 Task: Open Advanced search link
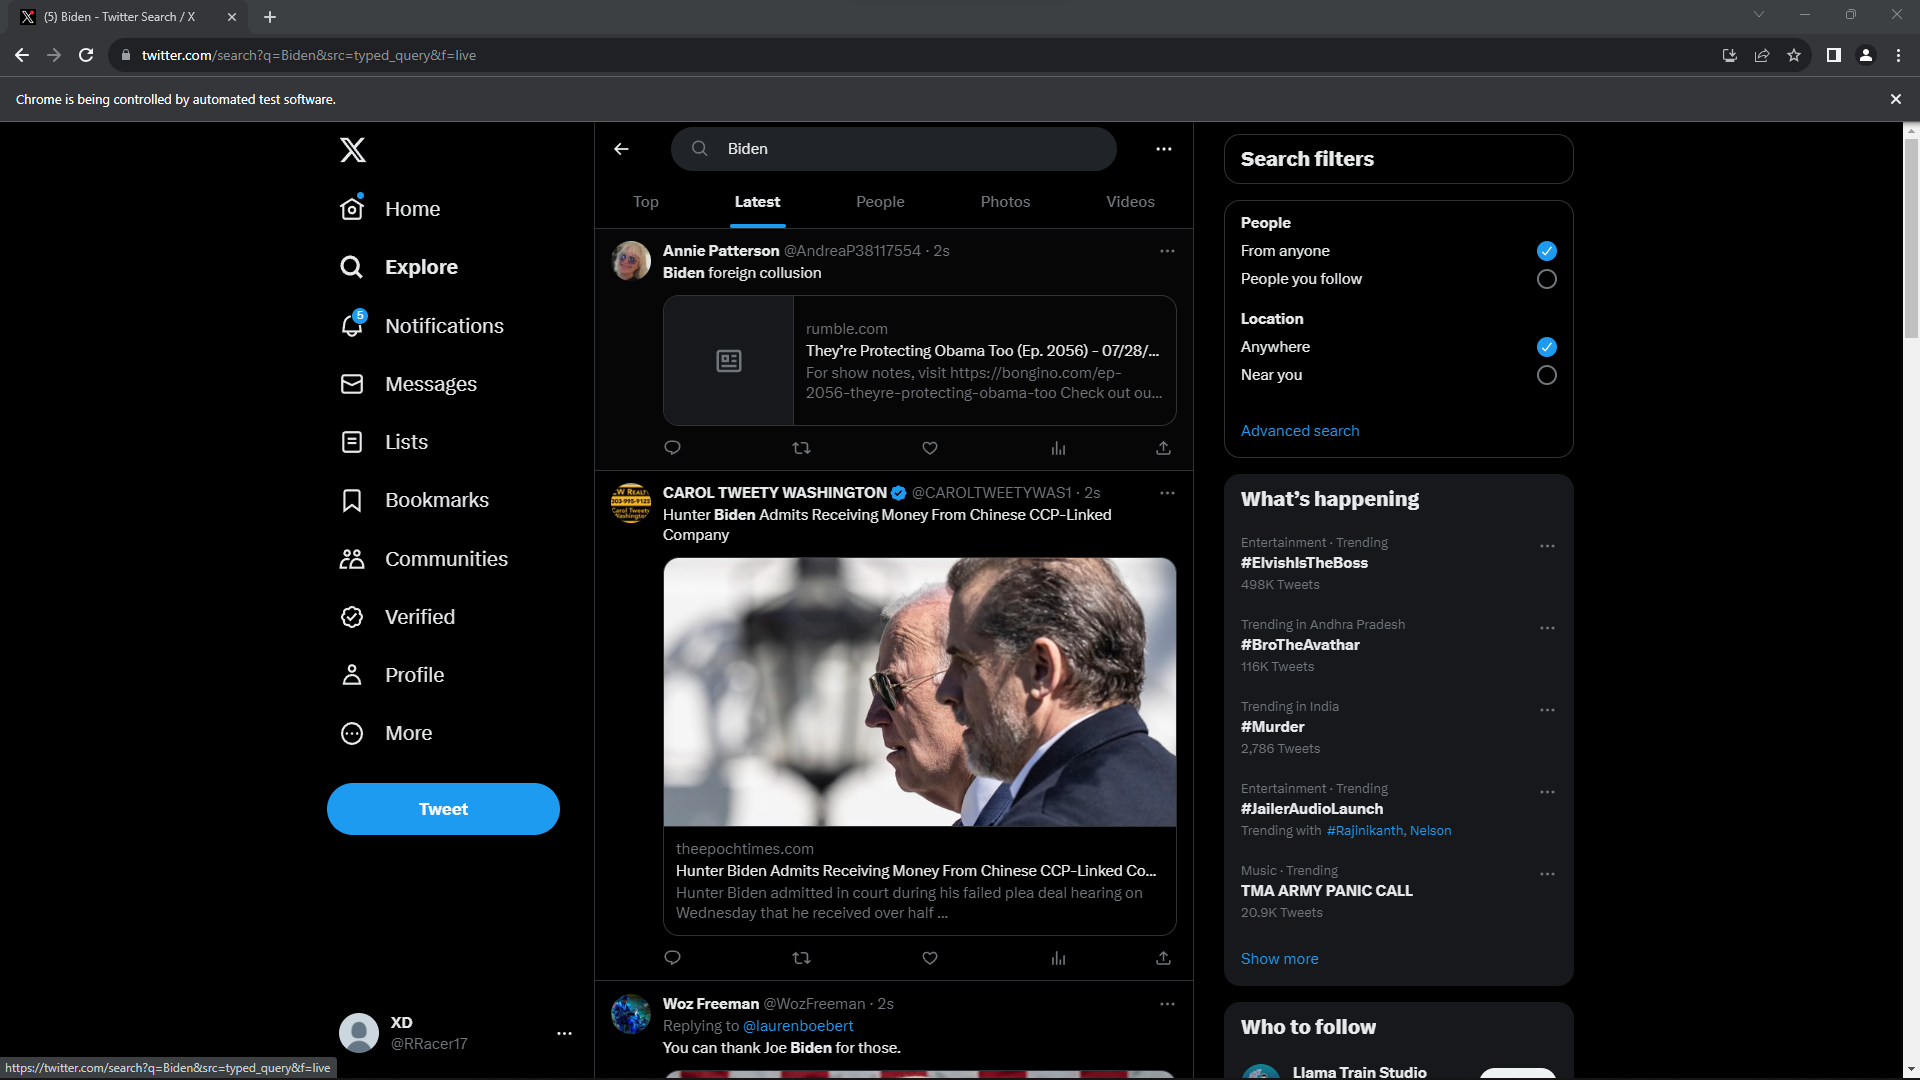pyautogui.click(x=1299, y=431)
